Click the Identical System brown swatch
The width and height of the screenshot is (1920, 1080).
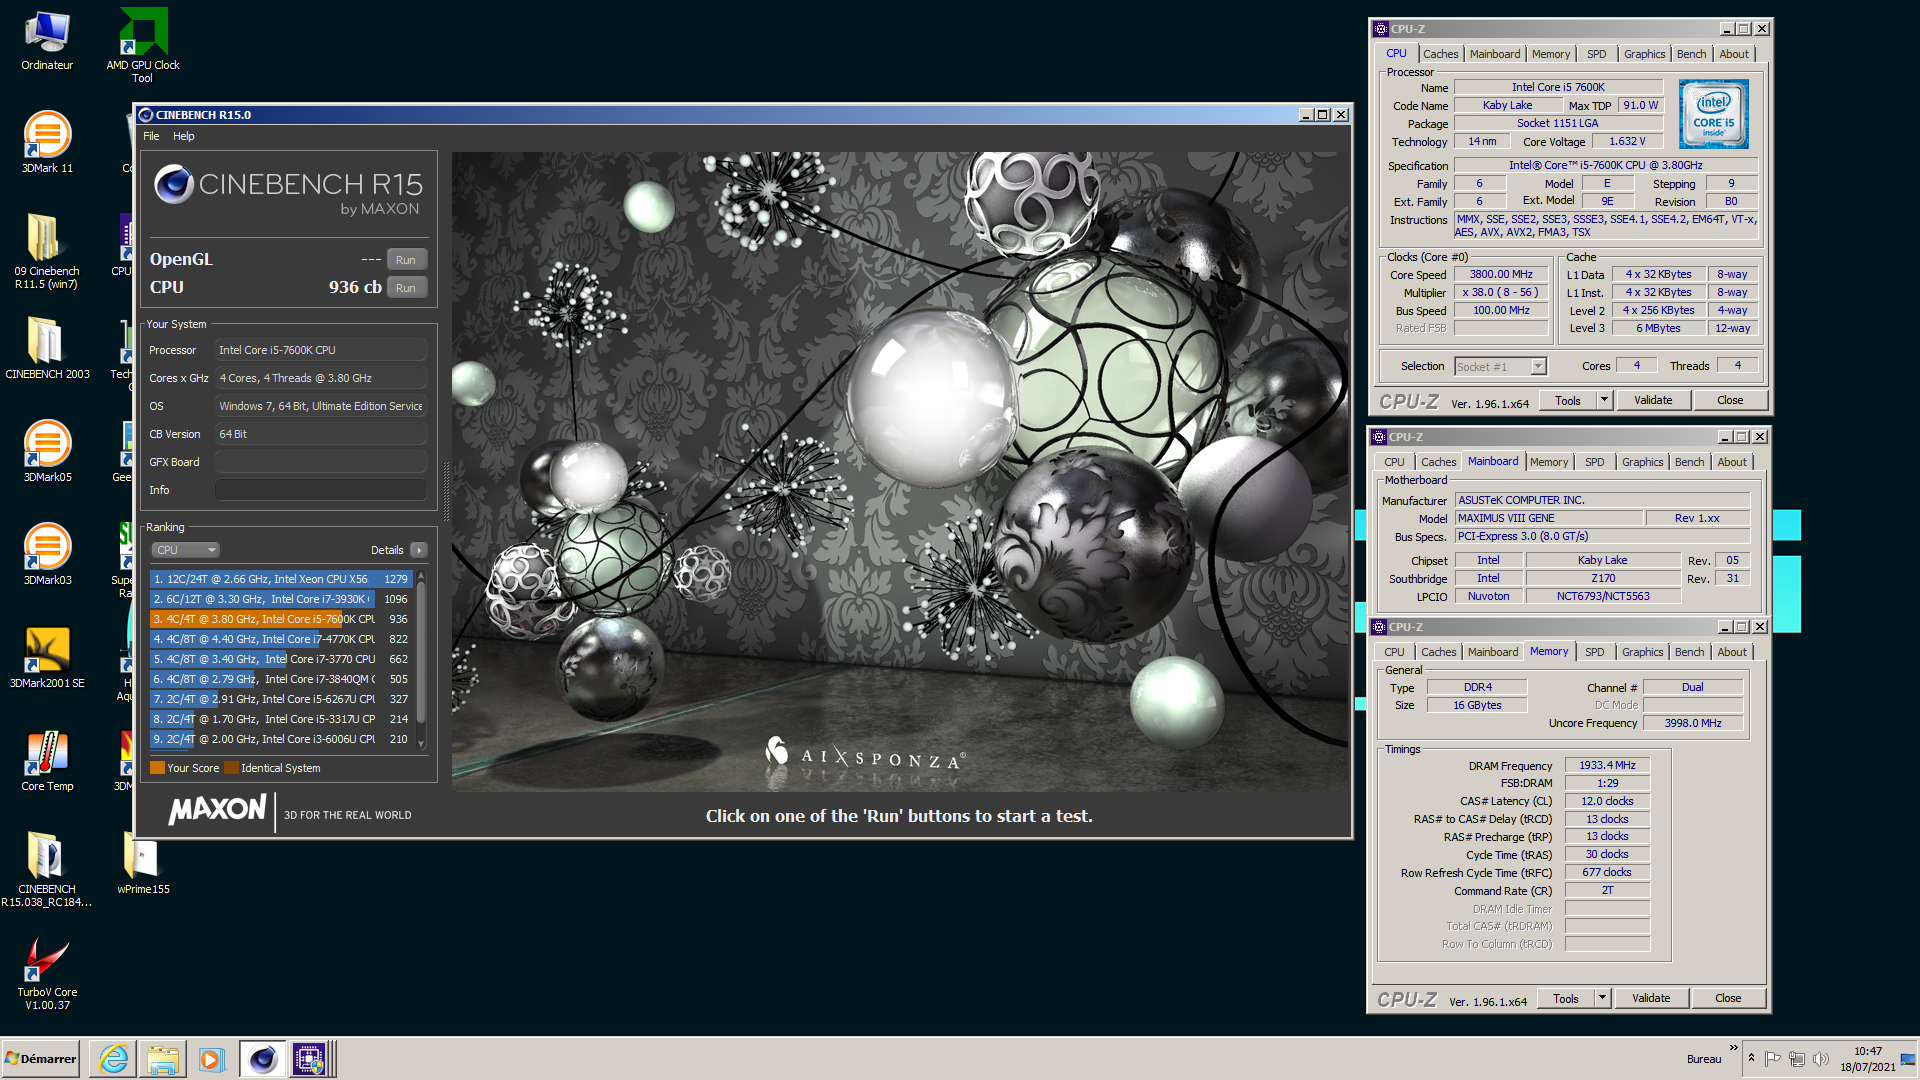click(231, 768)
